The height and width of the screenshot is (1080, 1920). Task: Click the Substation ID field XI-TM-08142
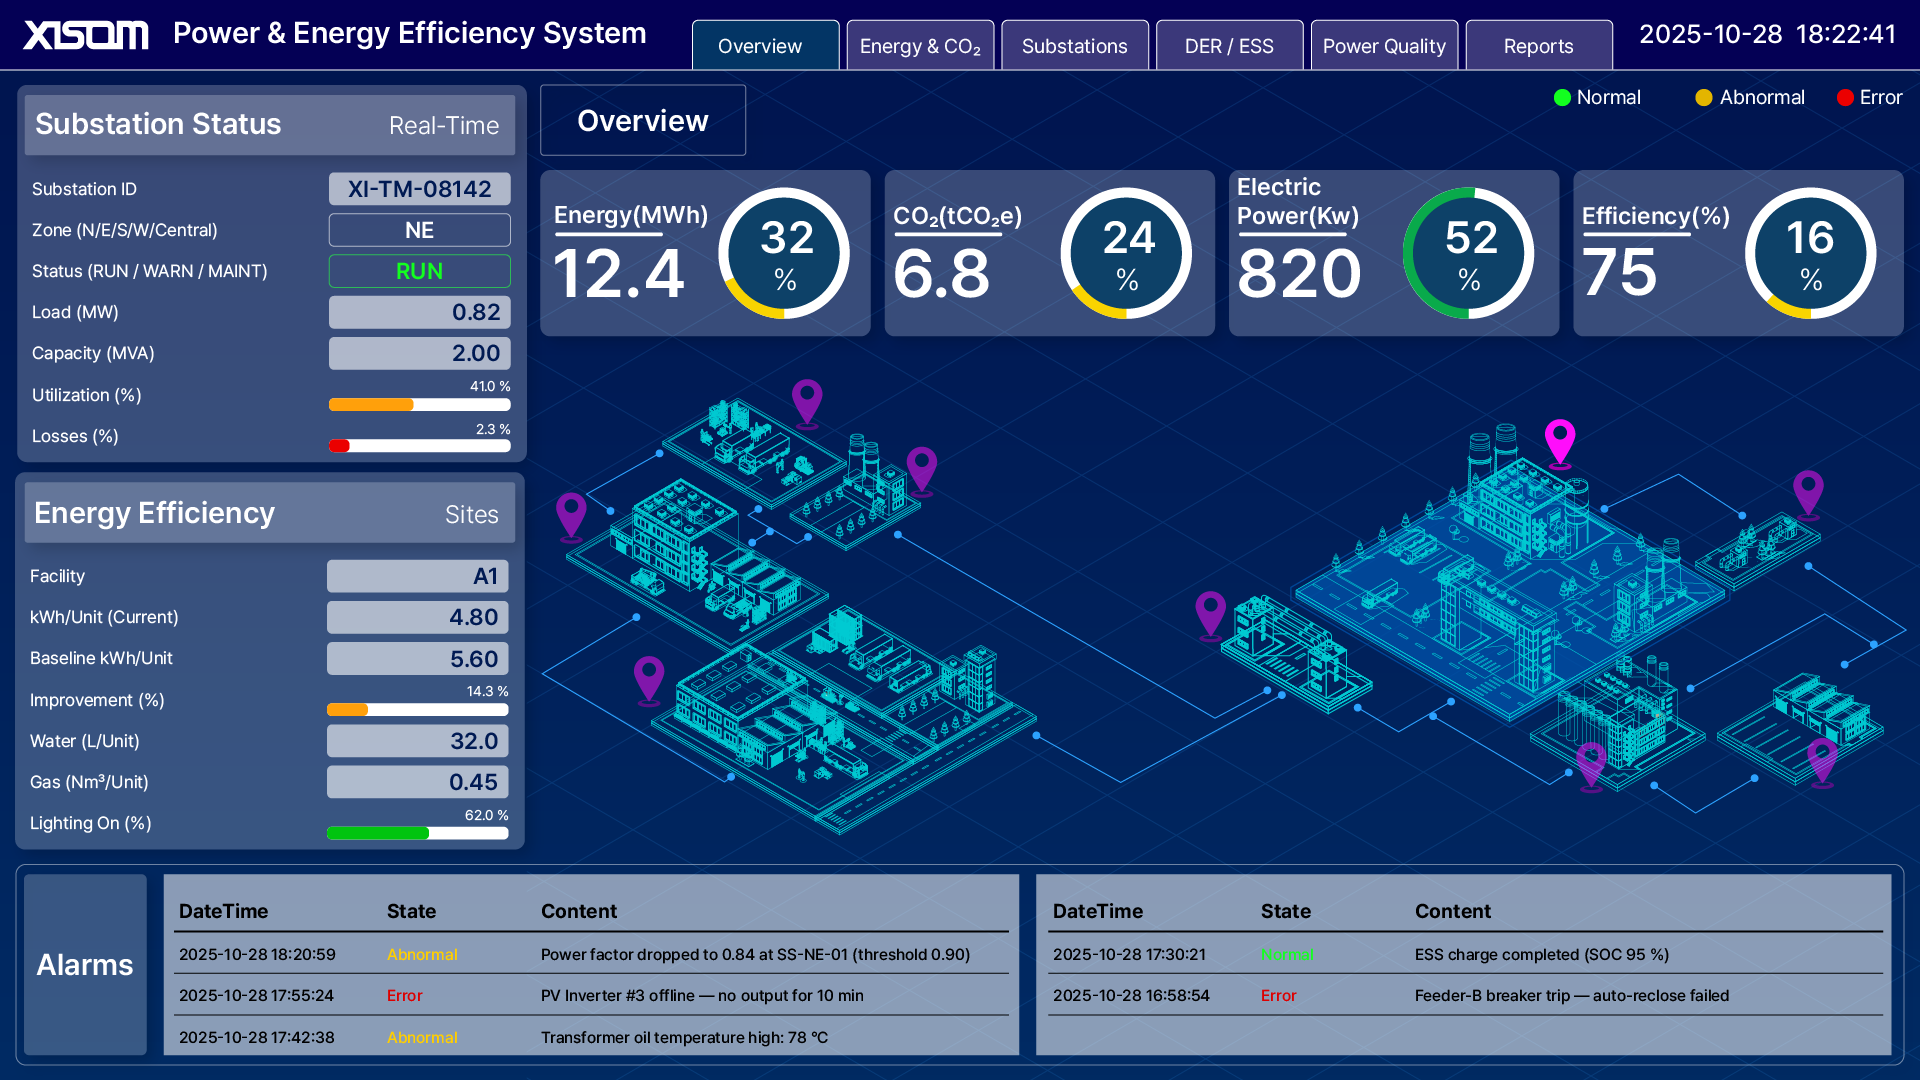(x=419, y=189)
